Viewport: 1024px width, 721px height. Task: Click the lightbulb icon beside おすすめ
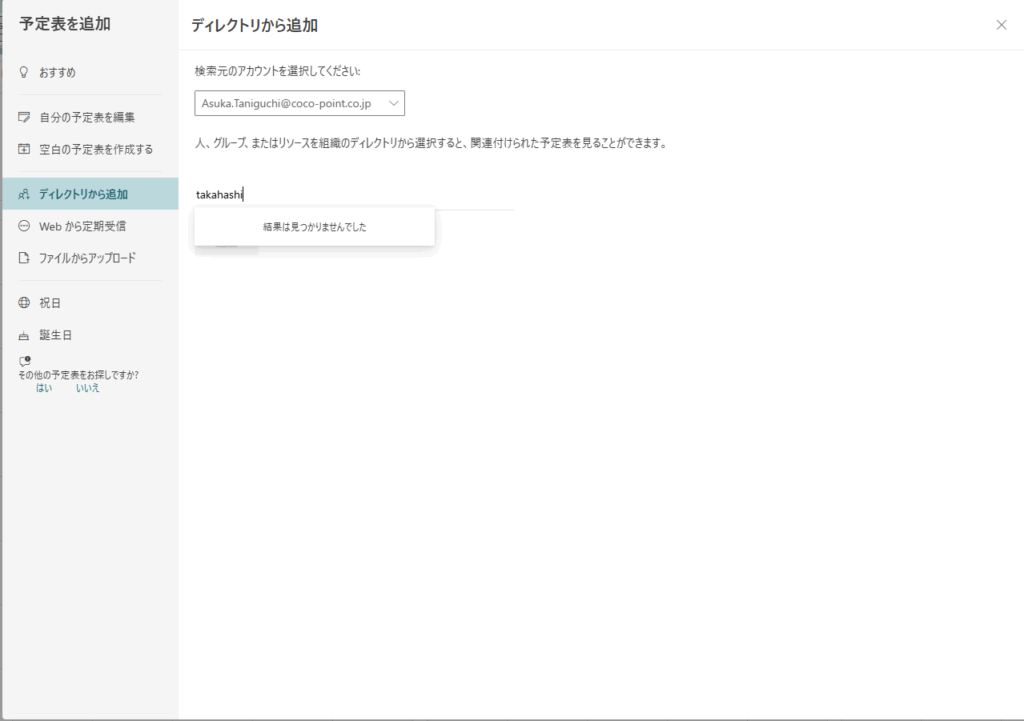pos(24,73)
